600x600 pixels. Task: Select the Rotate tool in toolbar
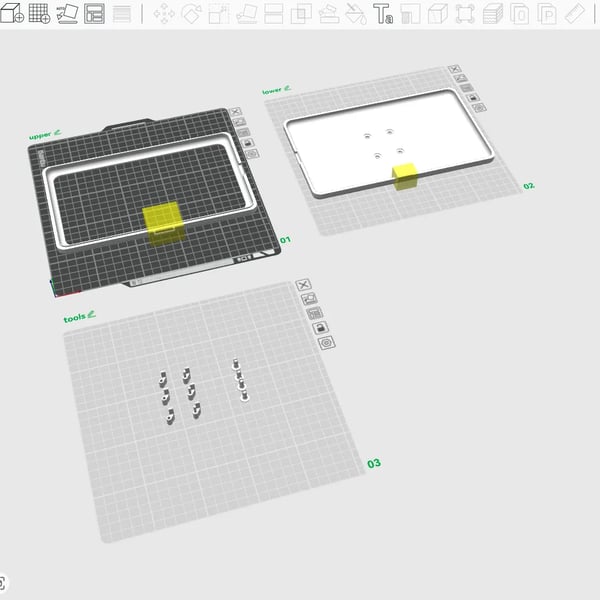click(192, 14)
